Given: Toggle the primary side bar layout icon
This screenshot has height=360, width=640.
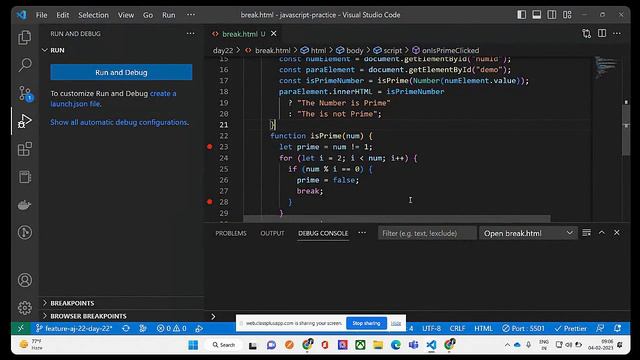Looking at the screenshot, I should coord(522,15).
